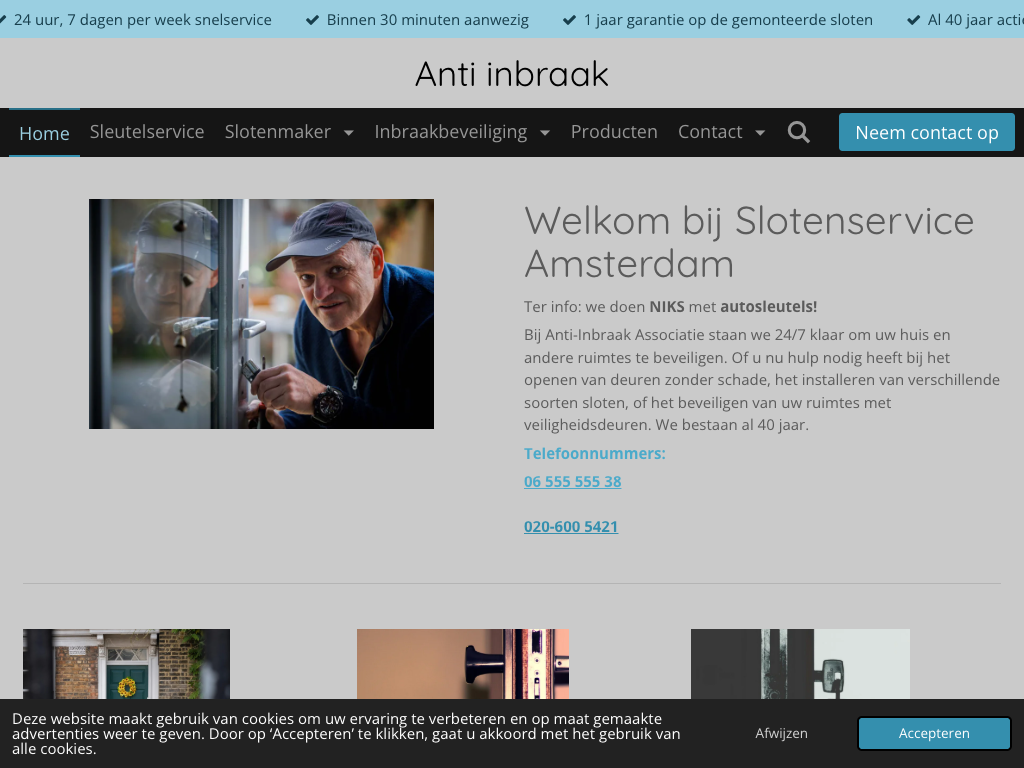Open the locksmith photo at the door
Image resolution: width=1024 pixels, height=768 pixels.
pos(261,314)
